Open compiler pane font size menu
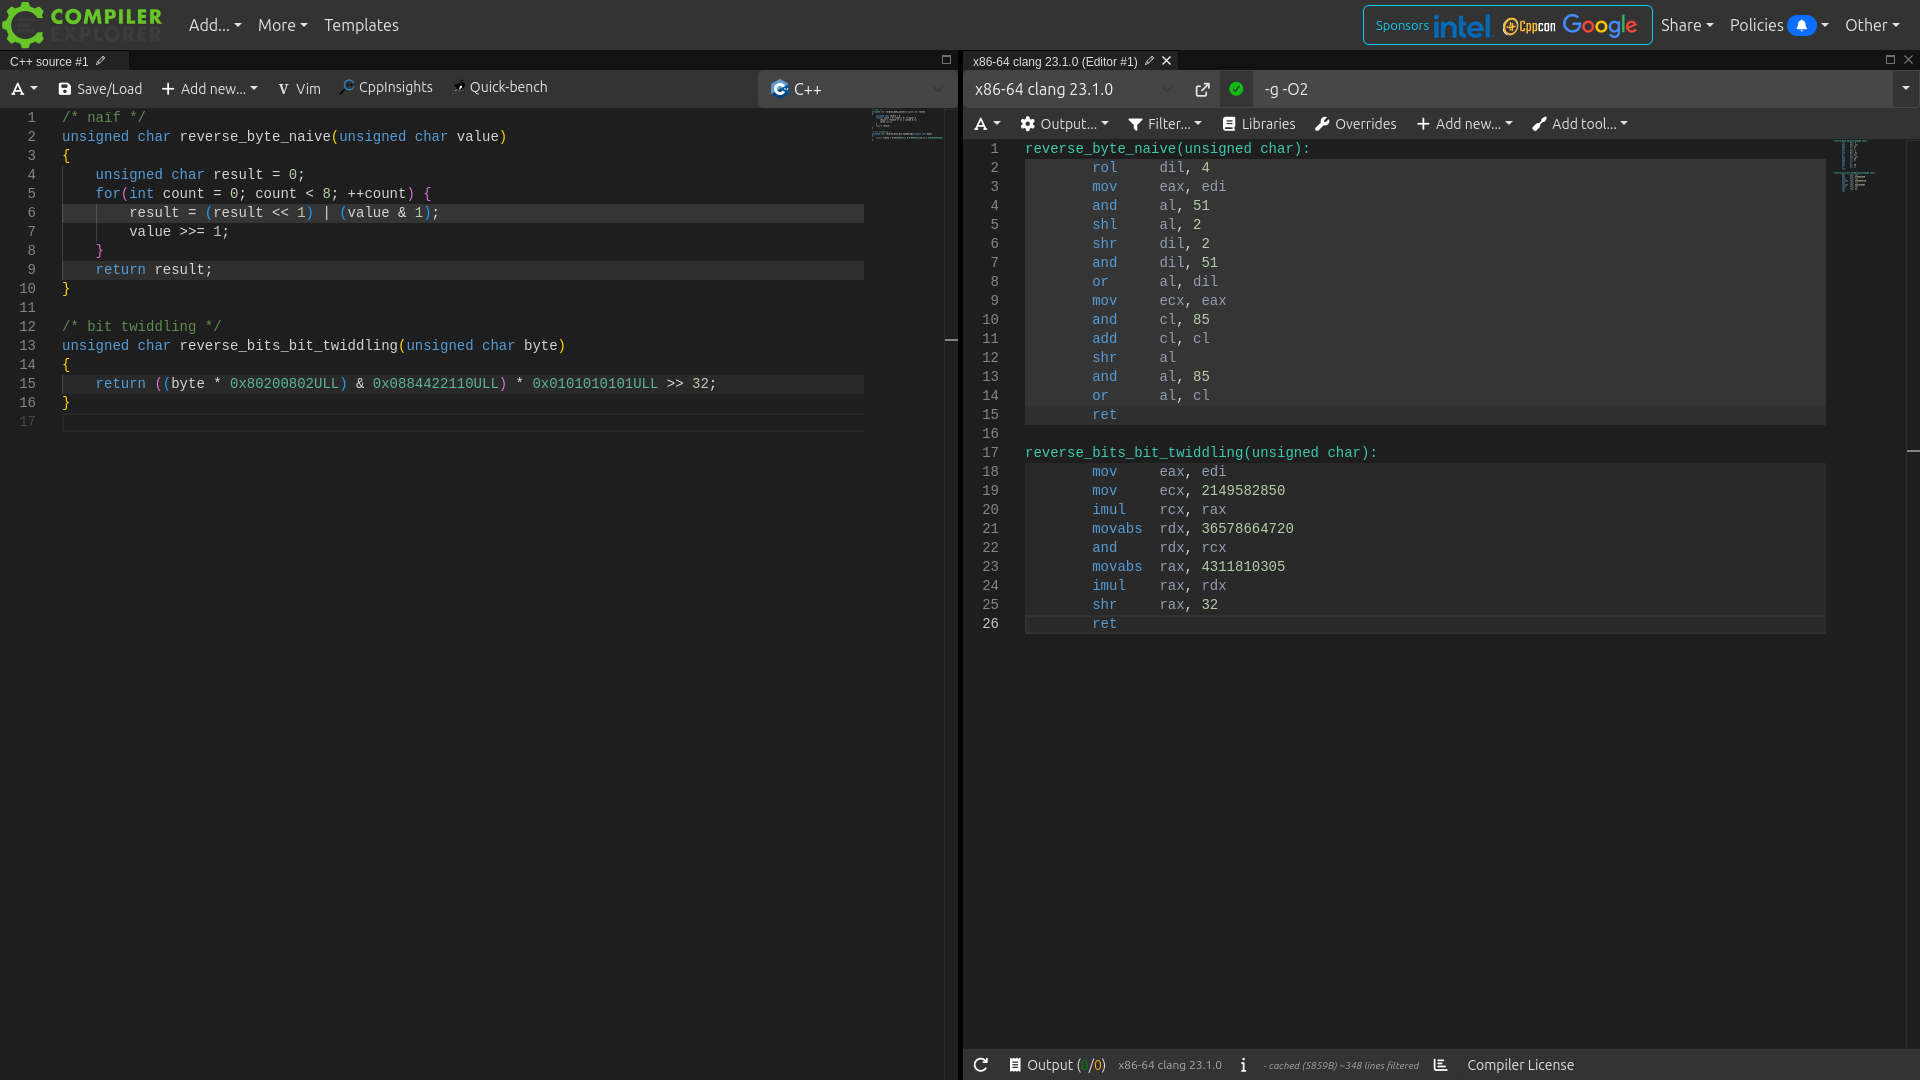1920x1080 pixels. 987,124
